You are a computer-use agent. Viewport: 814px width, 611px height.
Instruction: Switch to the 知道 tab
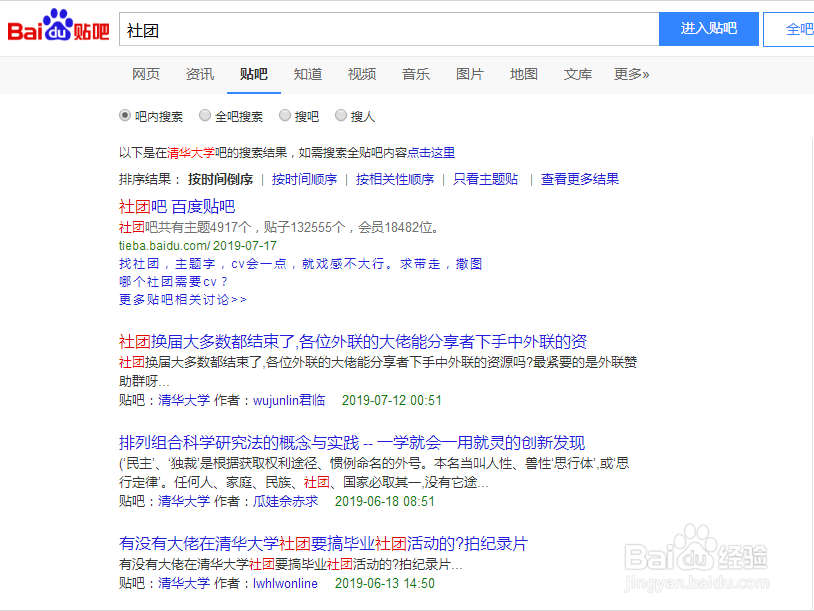click(307, 74)
